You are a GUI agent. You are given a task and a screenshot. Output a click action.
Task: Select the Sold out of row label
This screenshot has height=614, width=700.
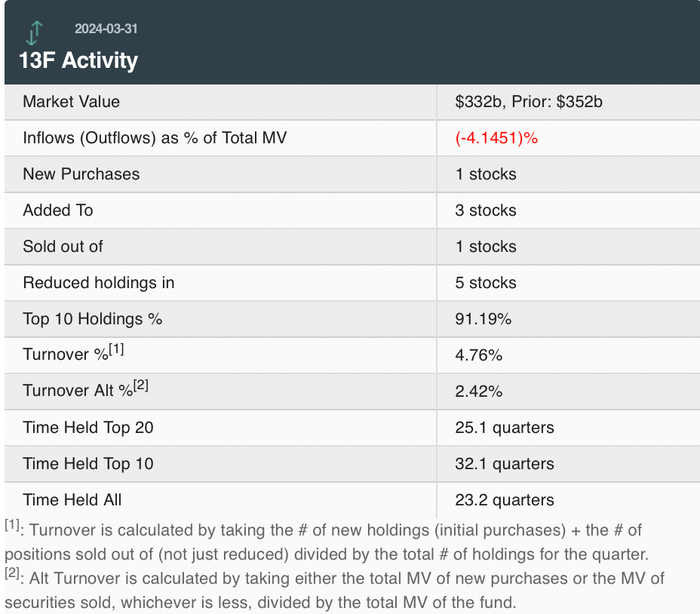(x=63, y=246)
